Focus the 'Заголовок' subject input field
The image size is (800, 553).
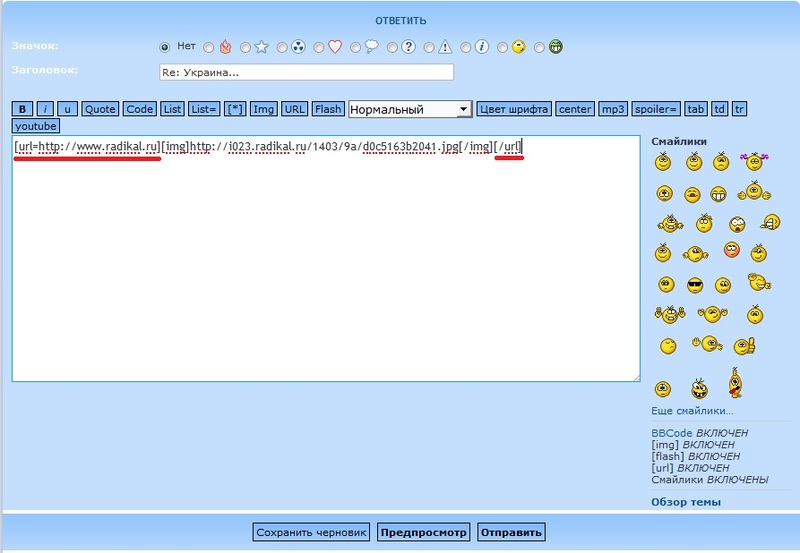coord(307,72)
